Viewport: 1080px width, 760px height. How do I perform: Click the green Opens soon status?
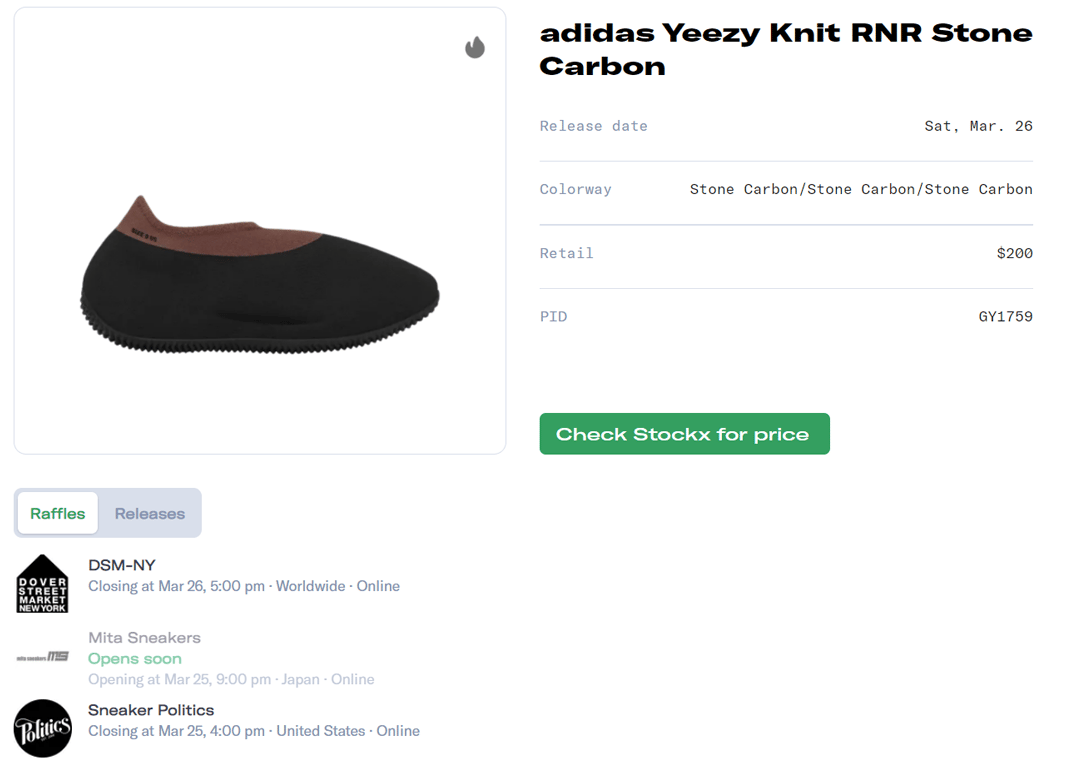(x=135, y=658)
